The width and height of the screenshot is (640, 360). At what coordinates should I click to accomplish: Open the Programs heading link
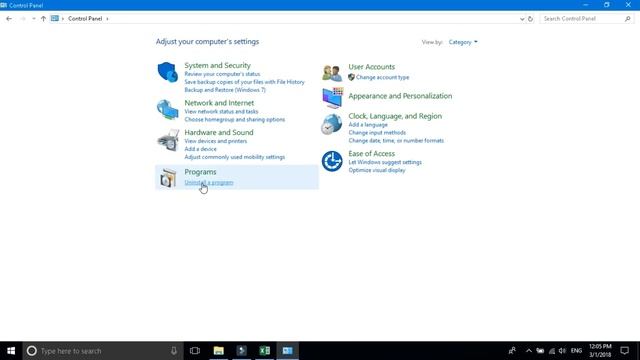tap(200, 172)
